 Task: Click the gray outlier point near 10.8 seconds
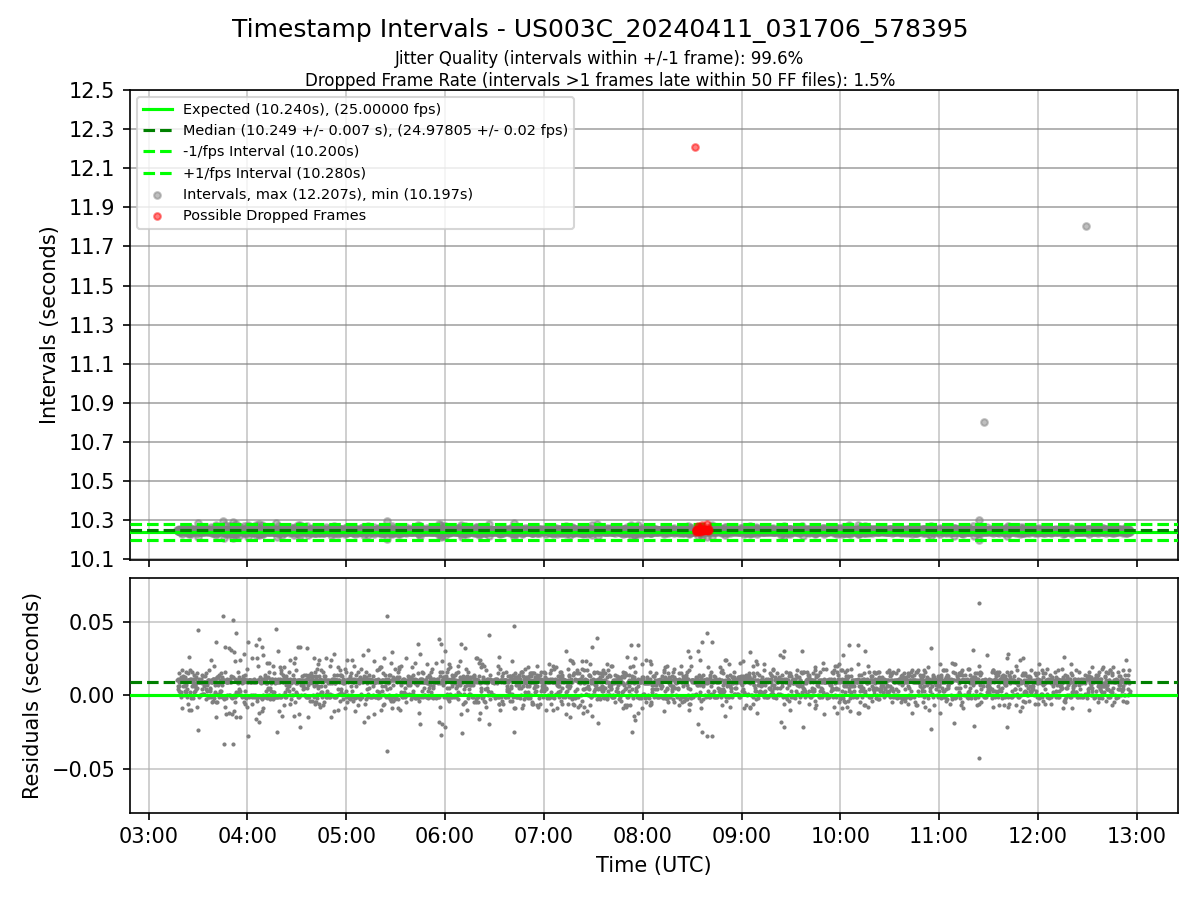[x=984, y=422]
